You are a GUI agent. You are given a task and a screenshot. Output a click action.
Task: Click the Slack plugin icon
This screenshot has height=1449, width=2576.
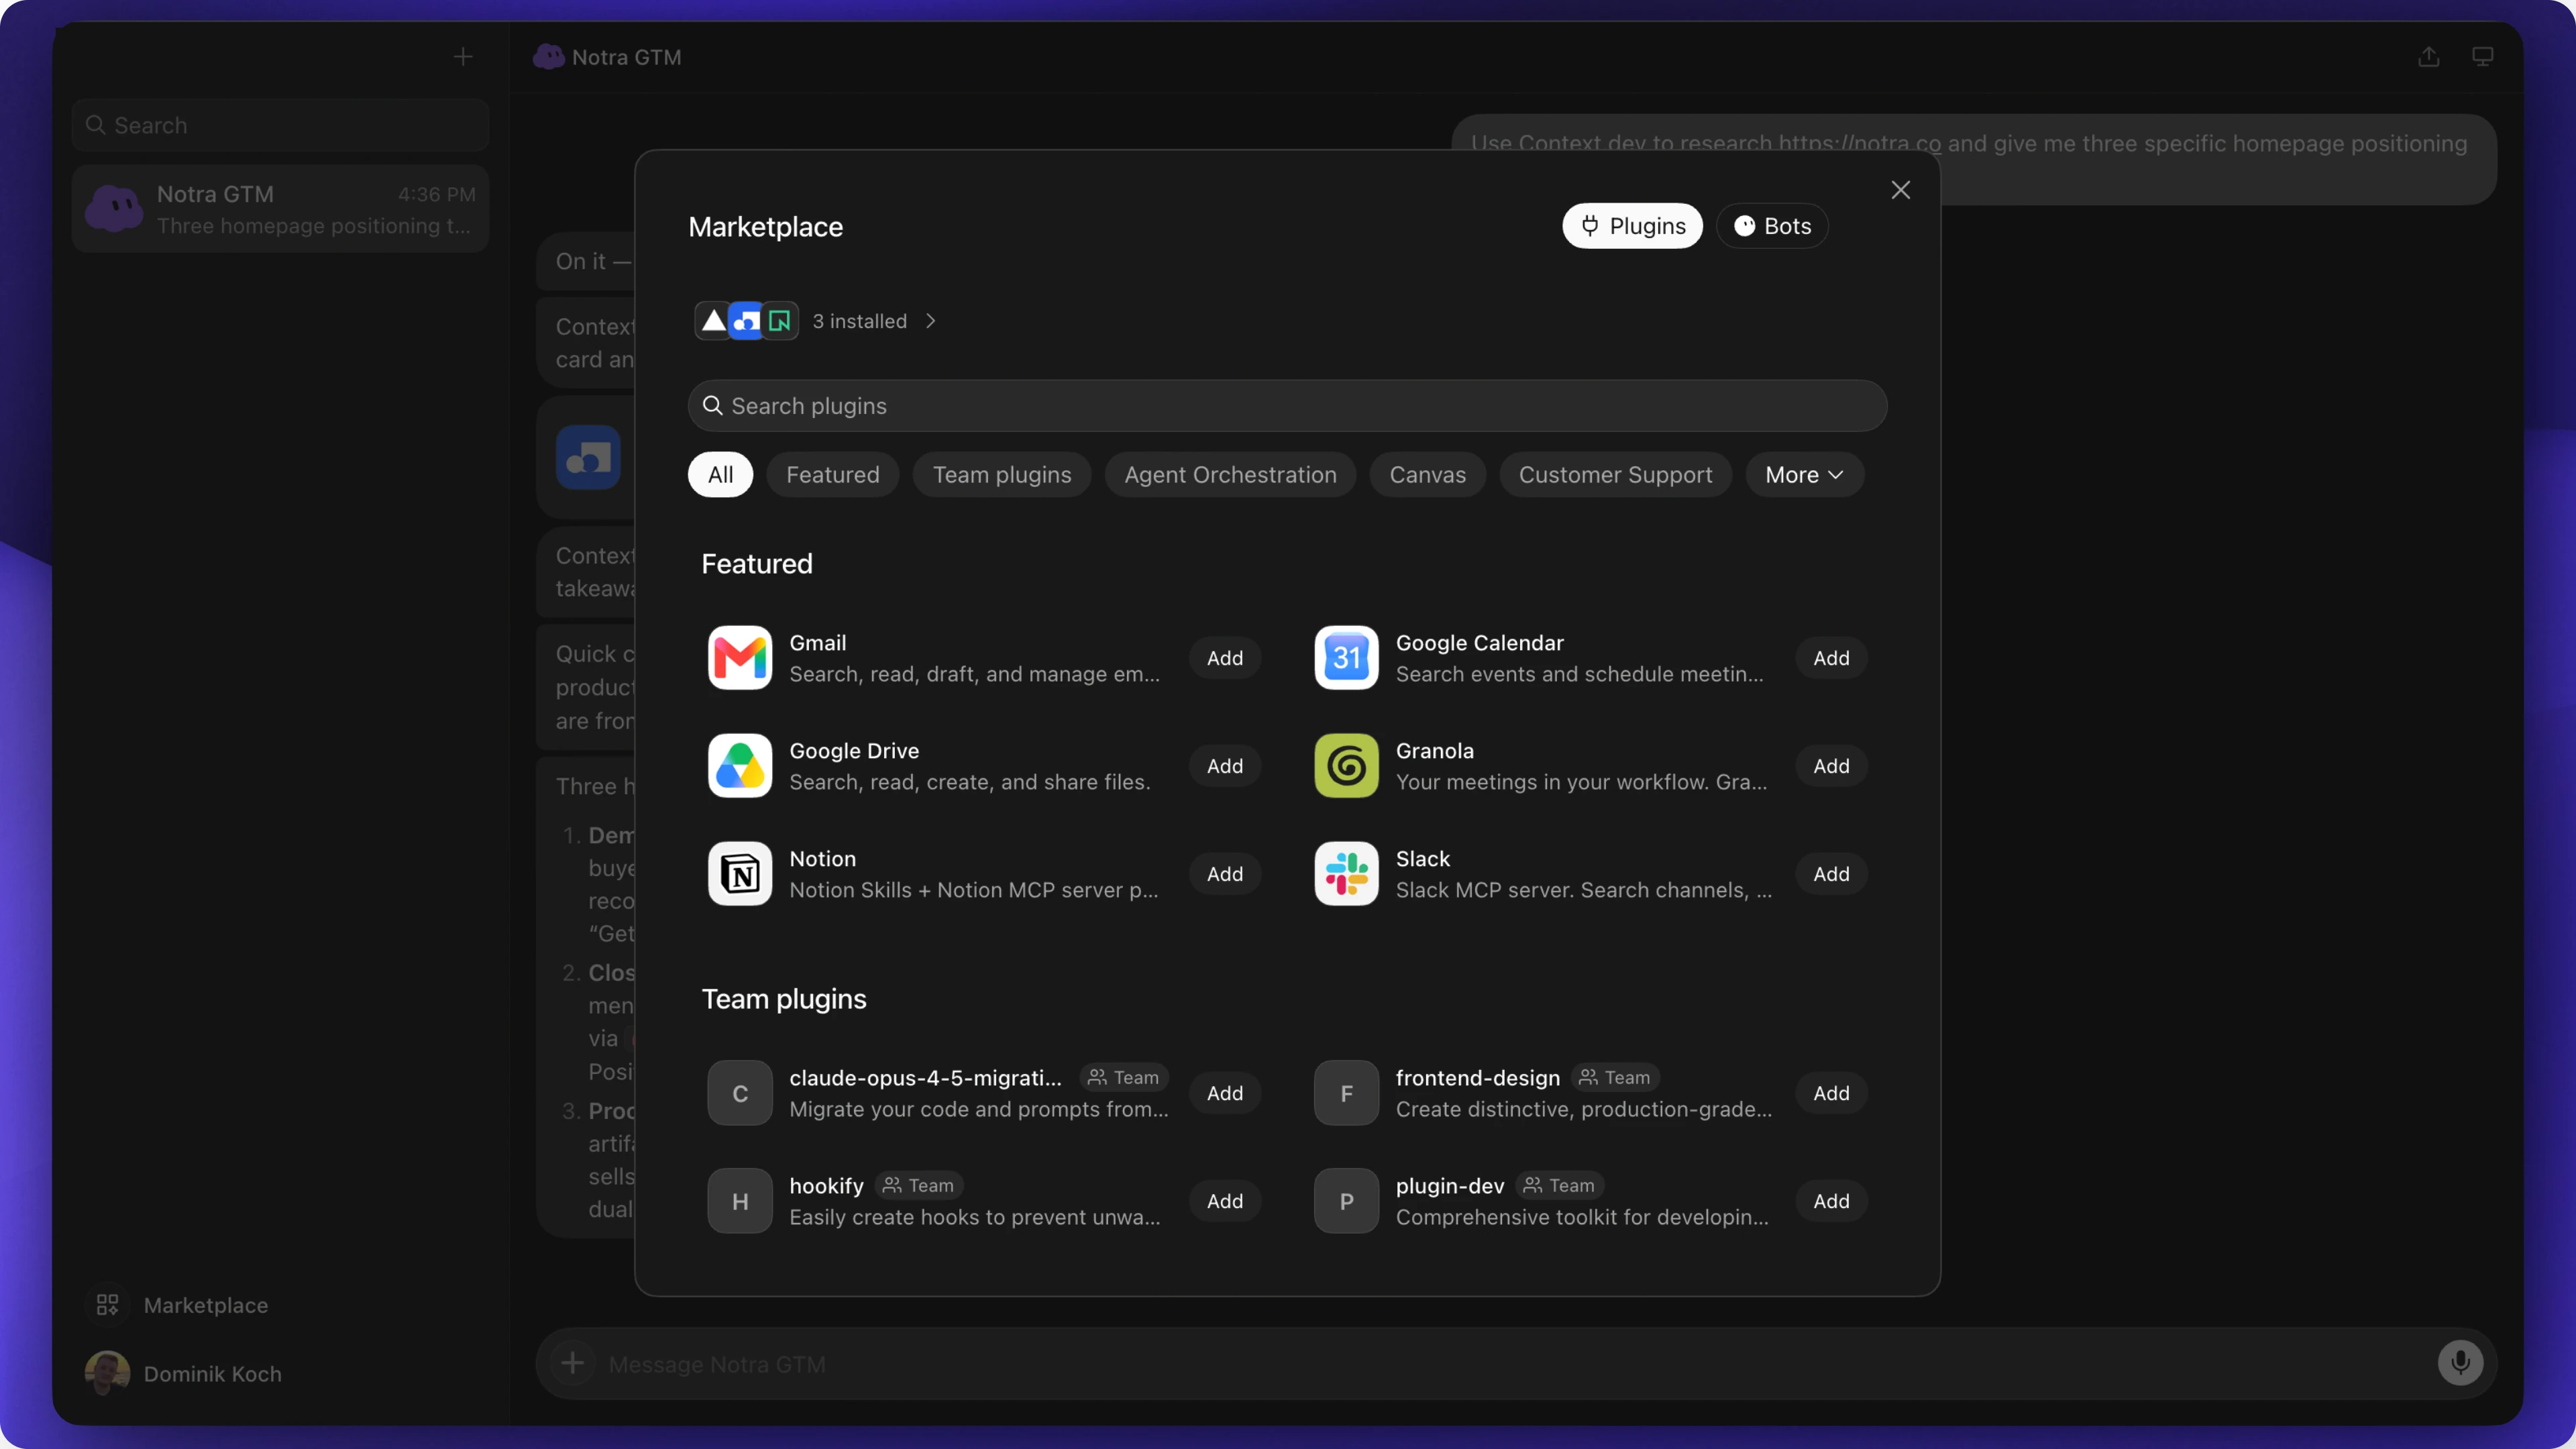click(1346, 874)
